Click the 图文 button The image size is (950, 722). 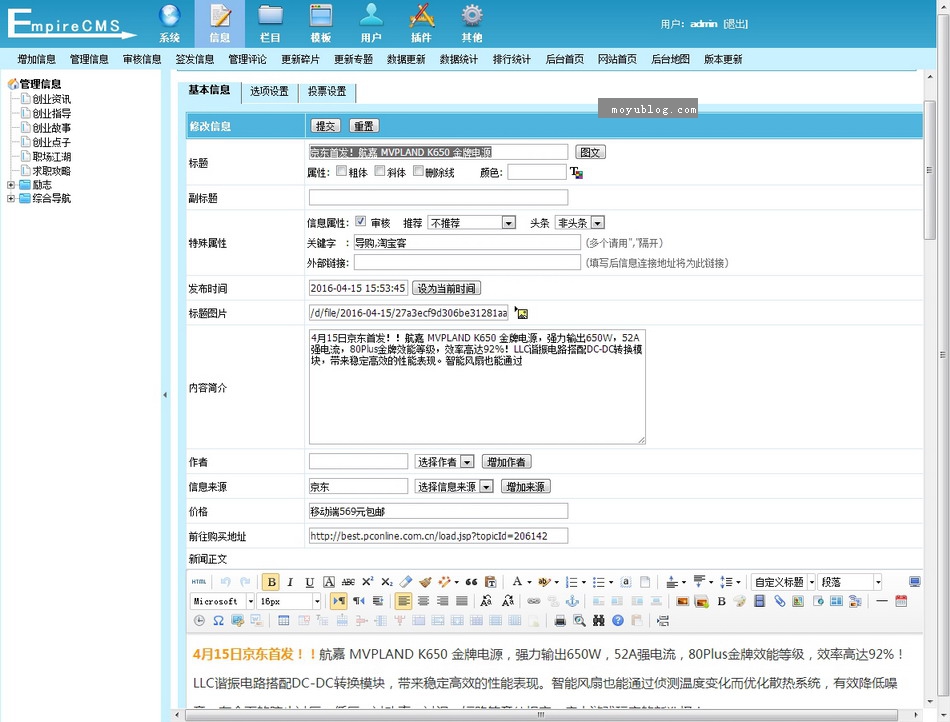coord(590,152)
